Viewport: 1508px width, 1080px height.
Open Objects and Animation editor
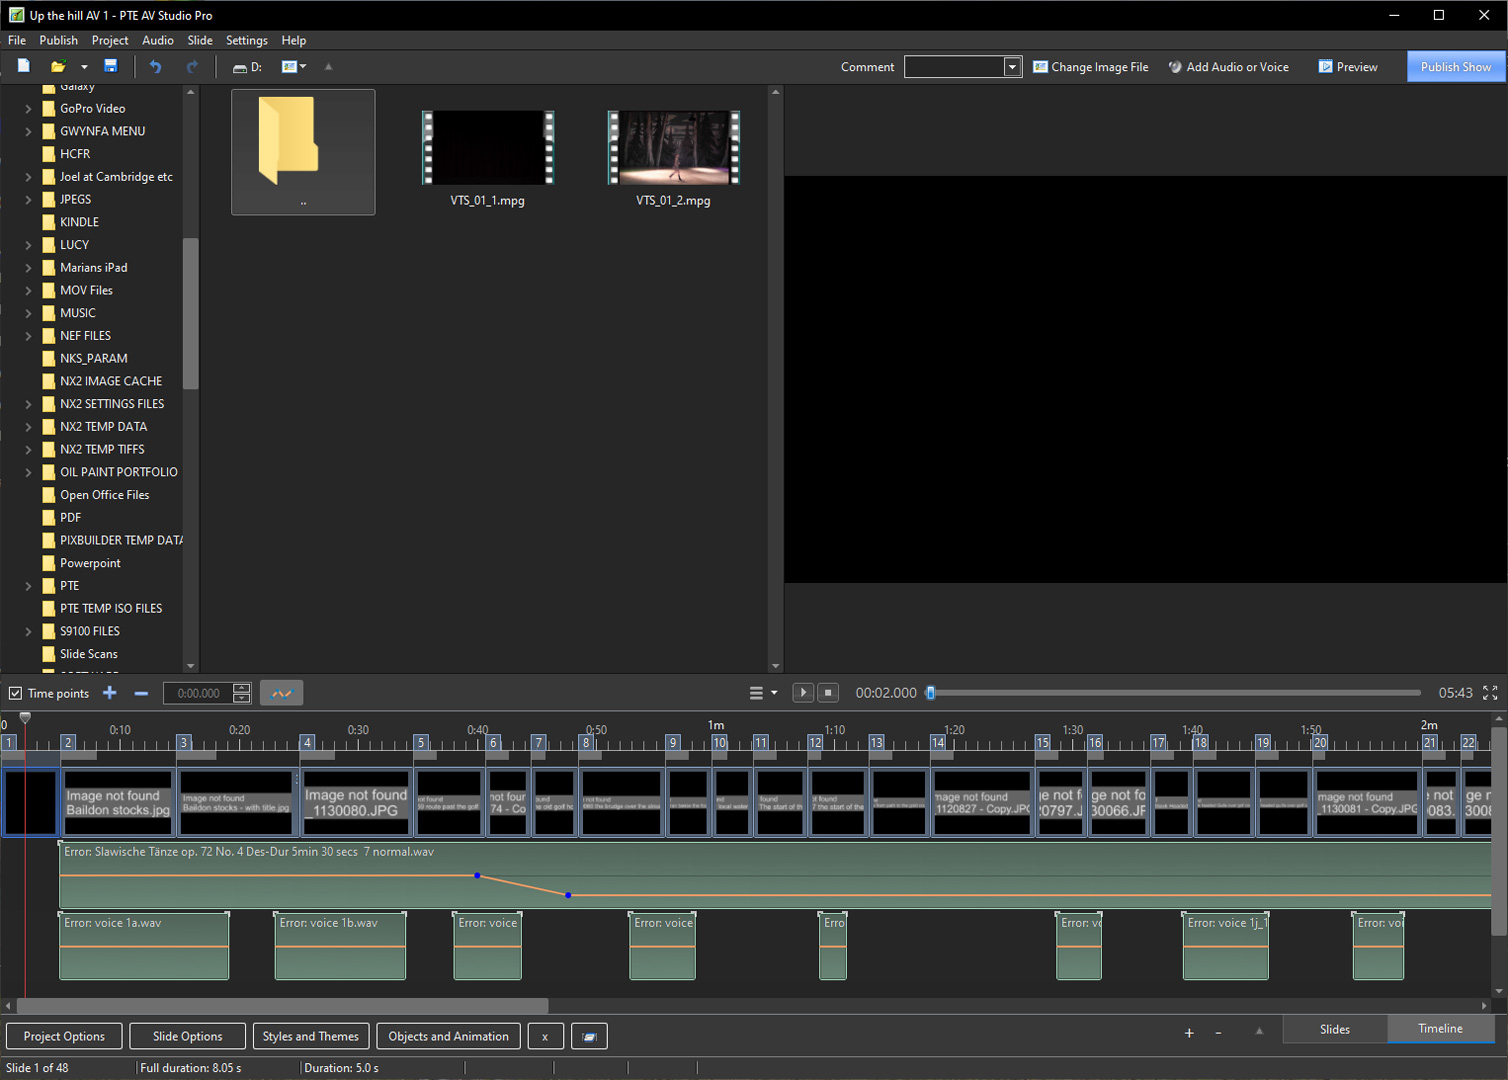click(x=448, y=1036)
